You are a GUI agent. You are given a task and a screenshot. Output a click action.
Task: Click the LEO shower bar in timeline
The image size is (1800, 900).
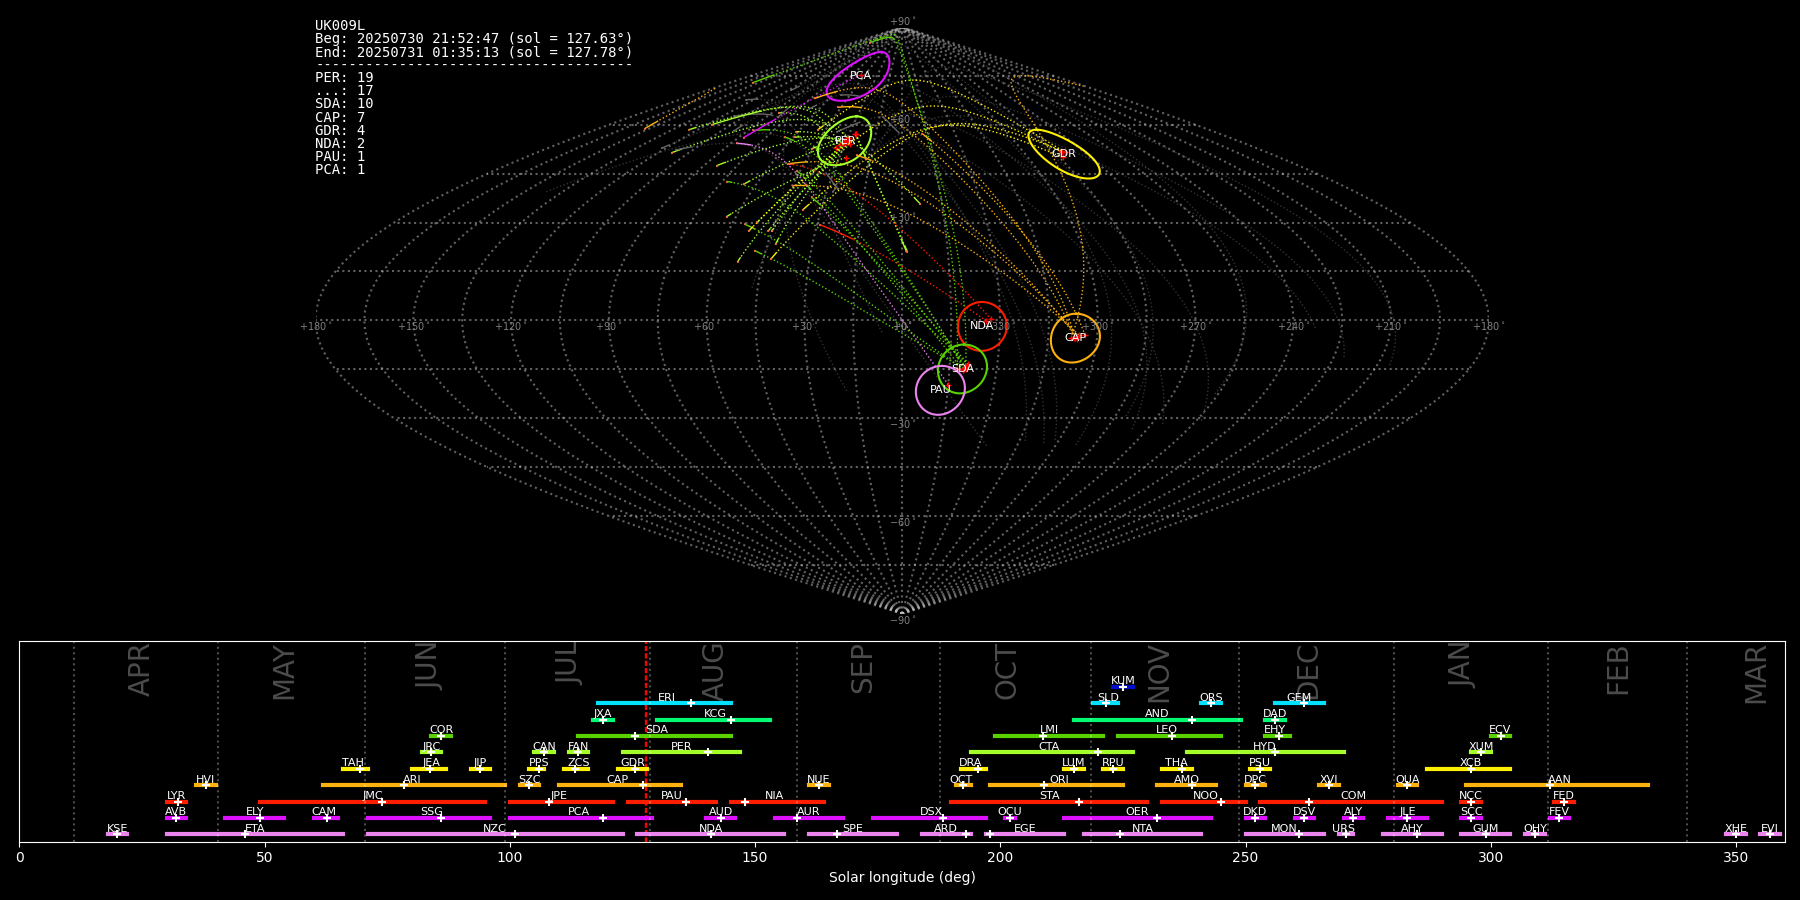[x=1169, y=736]
